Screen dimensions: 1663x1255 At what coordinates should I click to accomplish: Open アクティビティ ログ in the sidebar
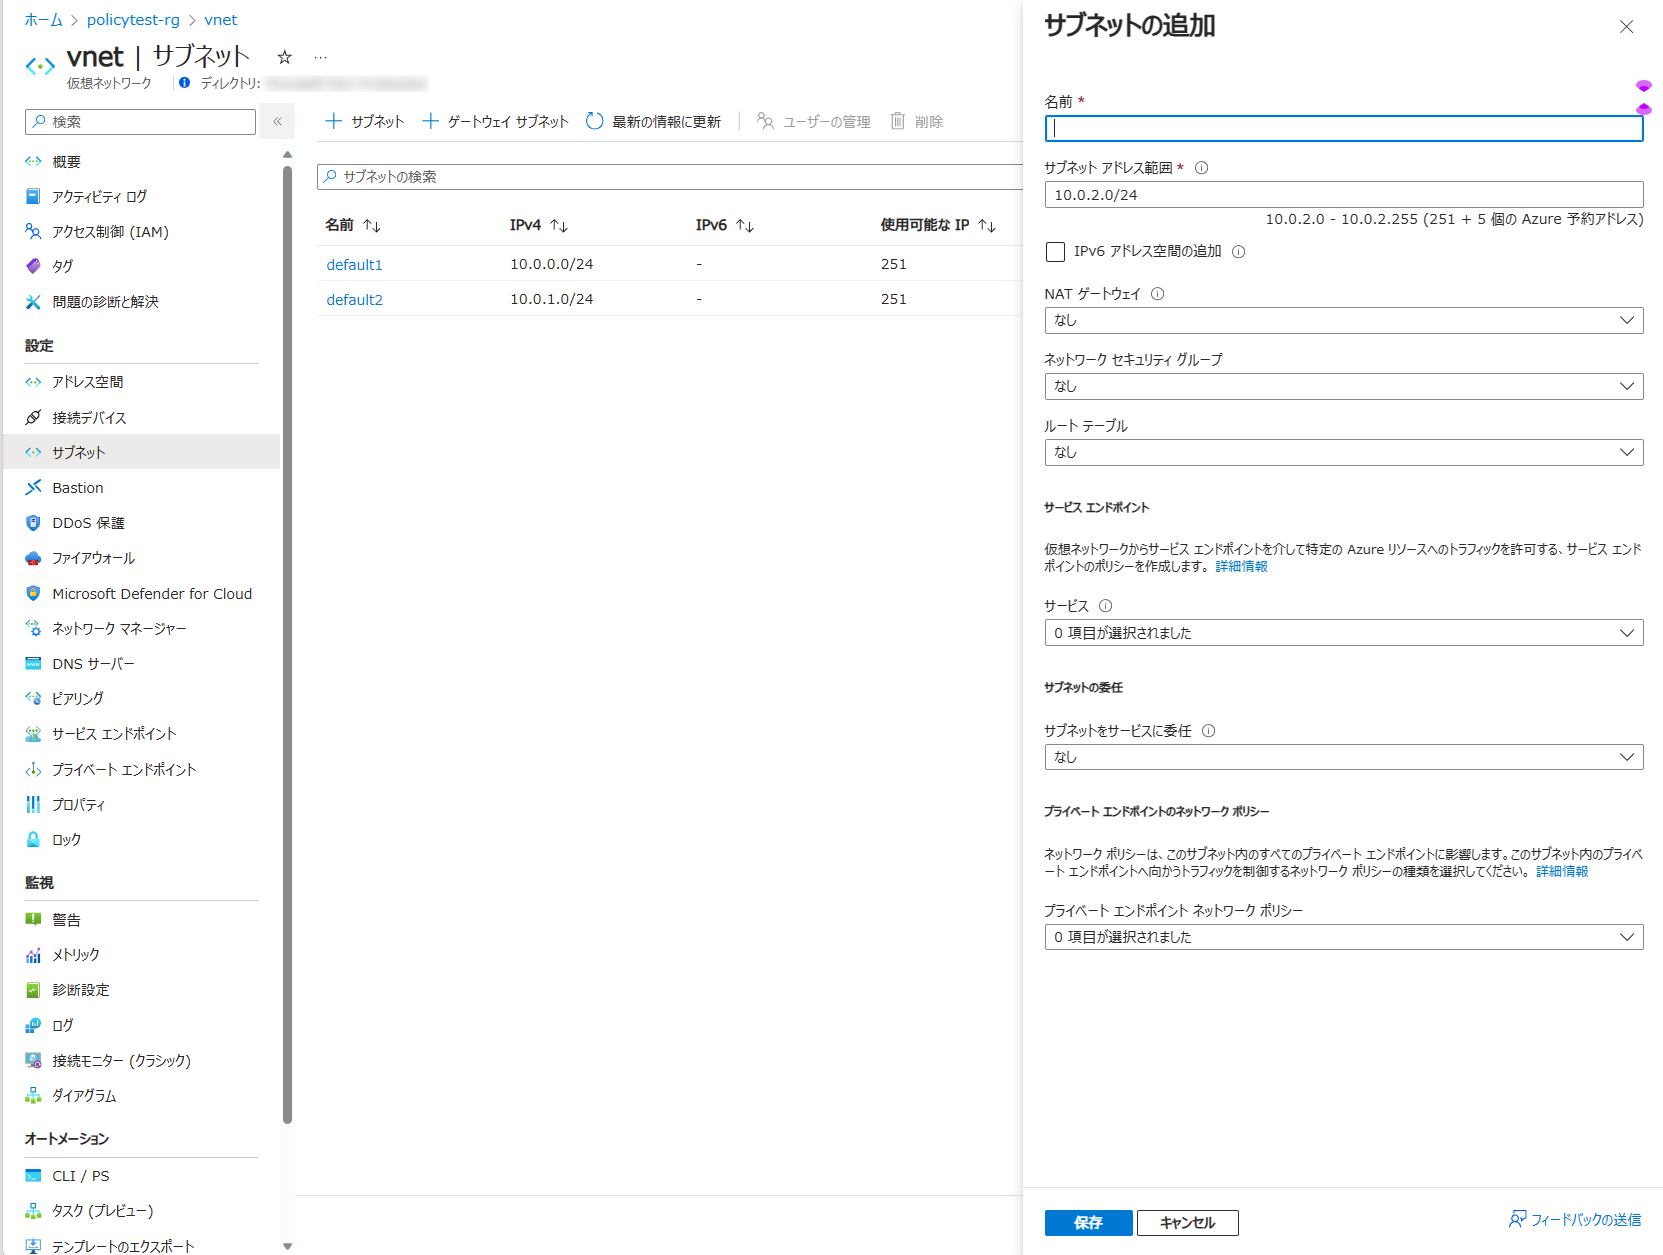point(99,197)
